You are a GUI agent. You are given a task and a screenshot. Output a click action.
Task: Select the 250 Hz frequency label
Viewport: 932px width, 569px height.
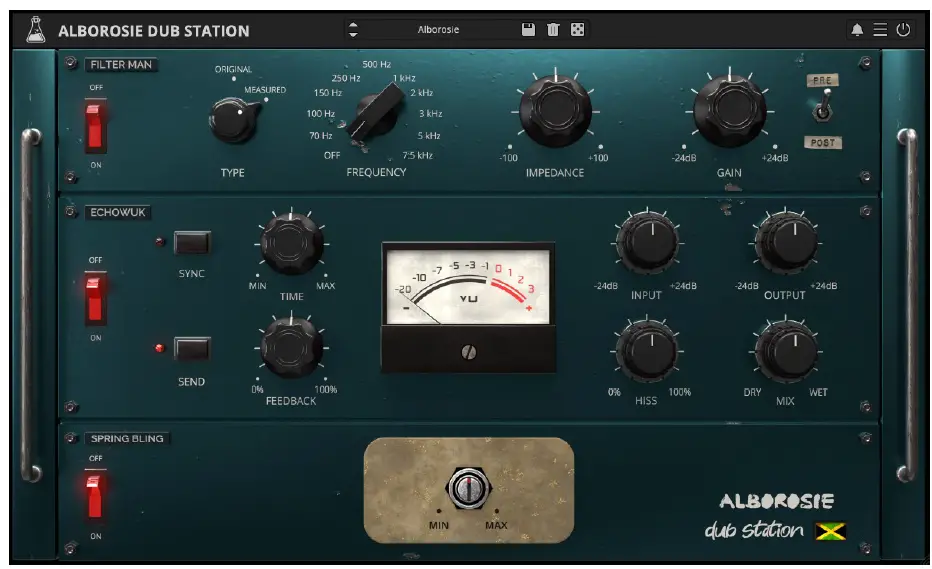coord(346,78)
